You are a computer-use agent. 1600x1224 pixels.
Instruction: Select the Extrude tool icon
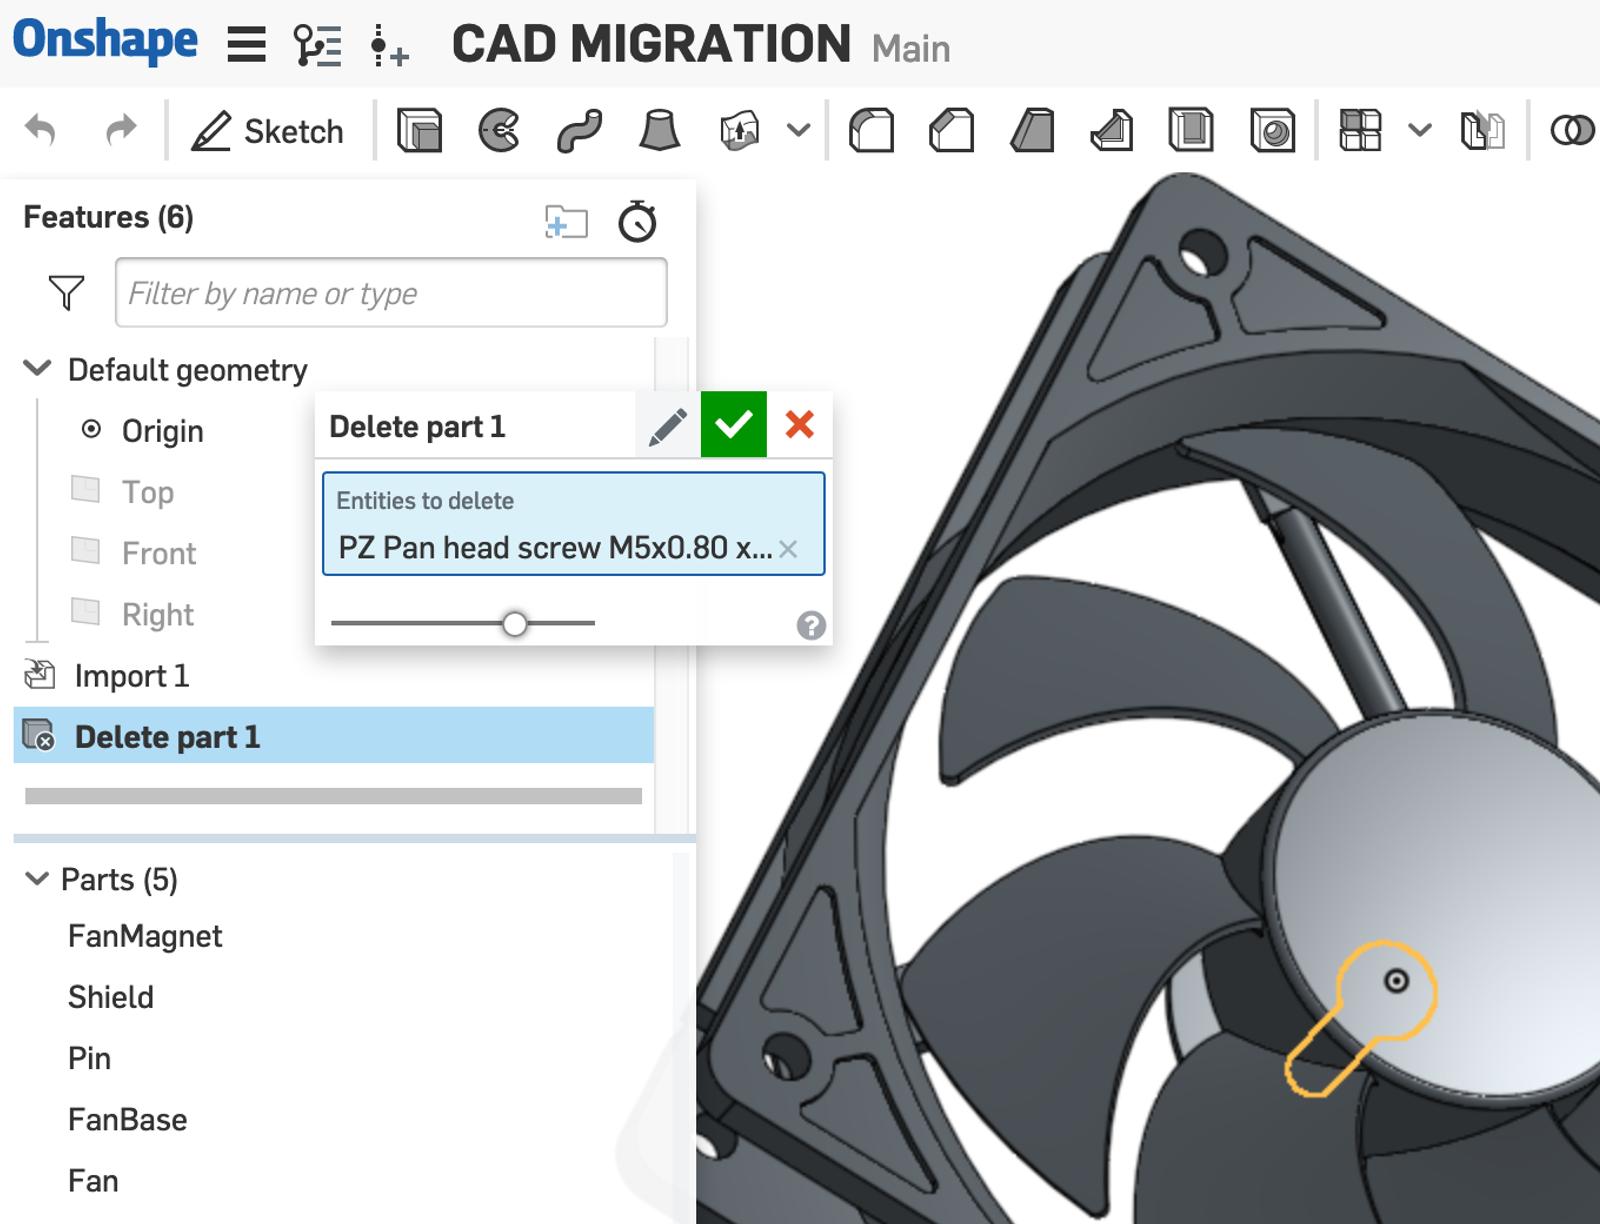[419, 131]
